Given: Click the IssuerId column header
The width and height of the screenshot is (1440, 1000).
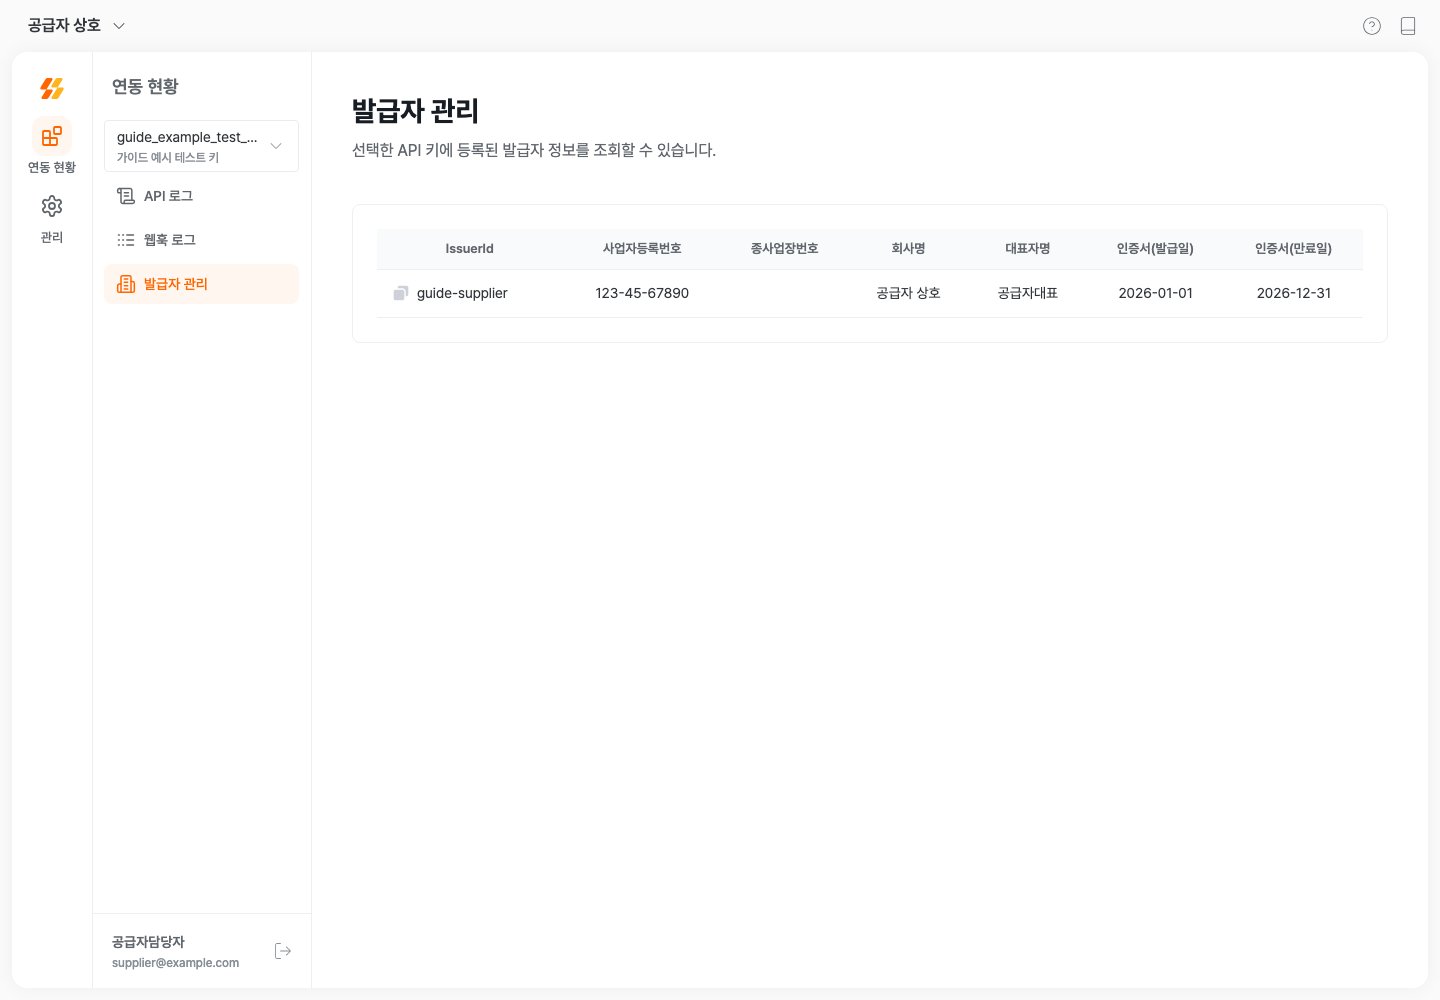Looking at the screenshot, I should (469, 249).
